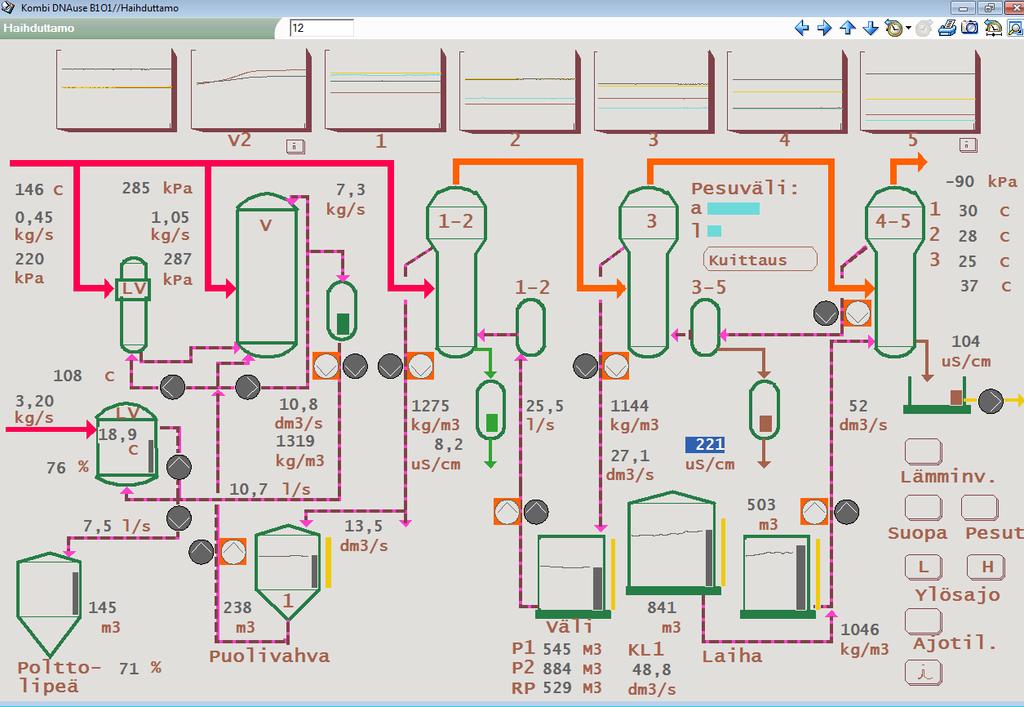1024x707 pixels.
Task: Select the pump next to the 503 m3 reading
Action: tap(846, 512)
